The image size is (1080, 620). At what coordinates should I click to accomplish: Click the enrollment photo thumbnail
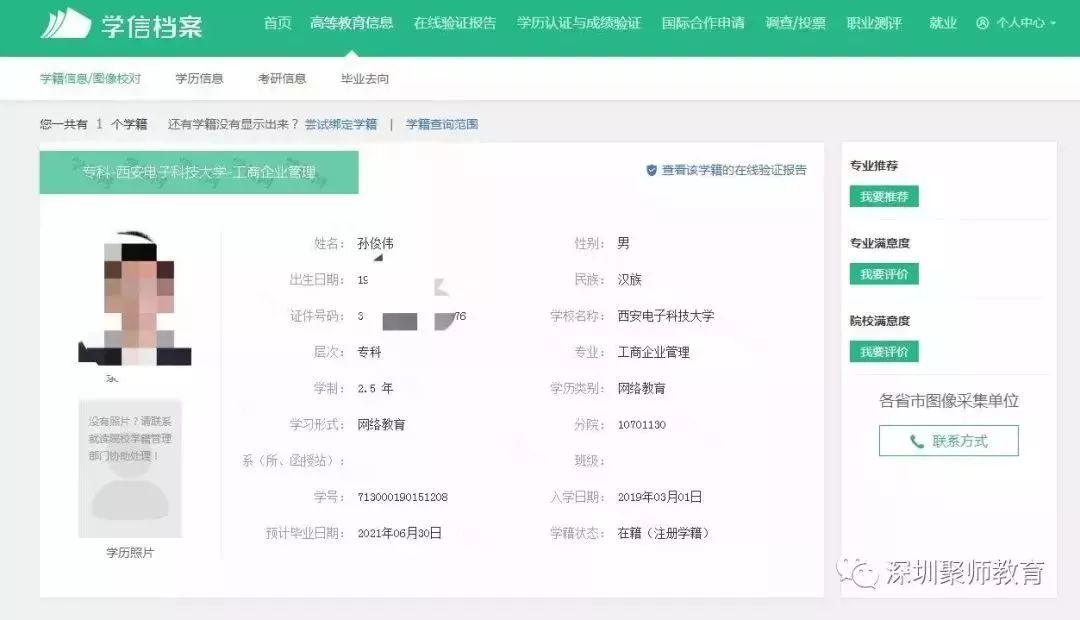tap(135, 298)
